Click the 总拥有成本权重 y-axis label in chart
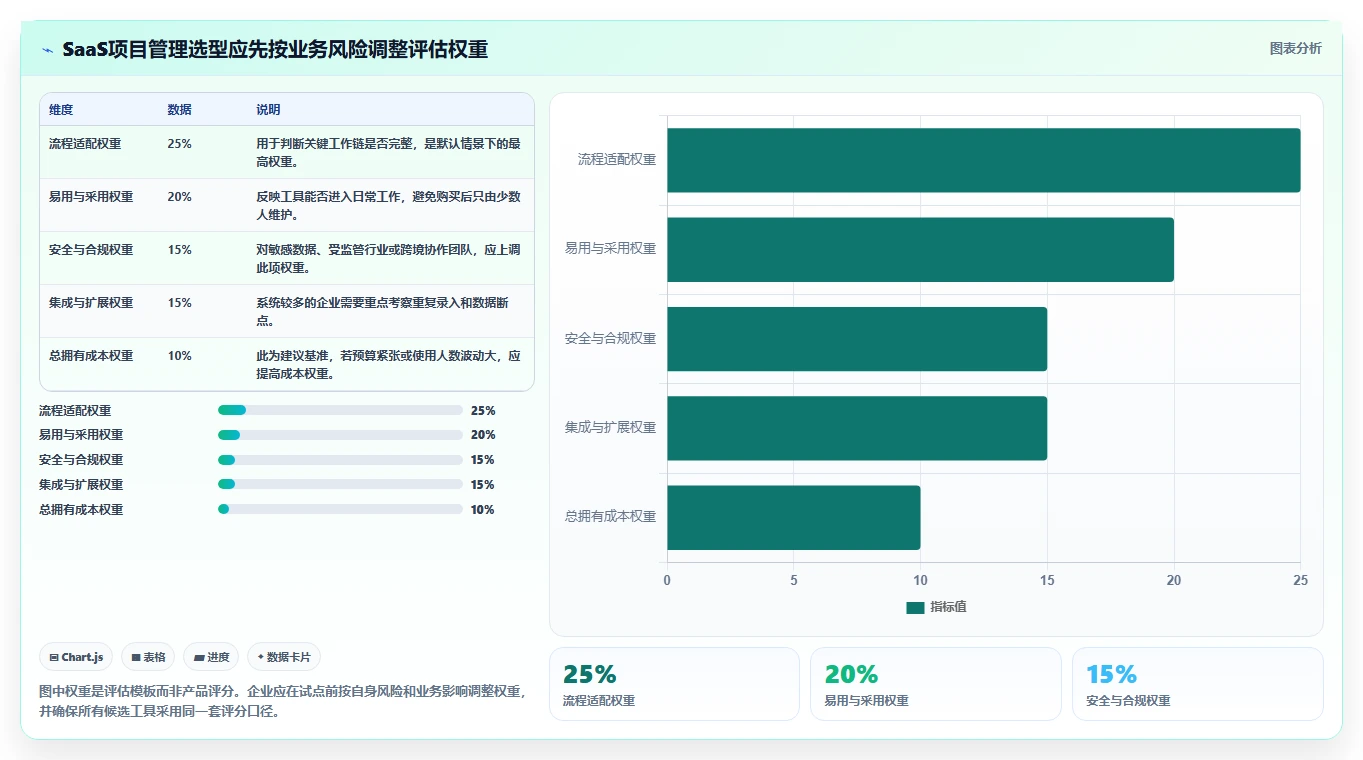Screen dimensions: 1363x760 point(611,517)
